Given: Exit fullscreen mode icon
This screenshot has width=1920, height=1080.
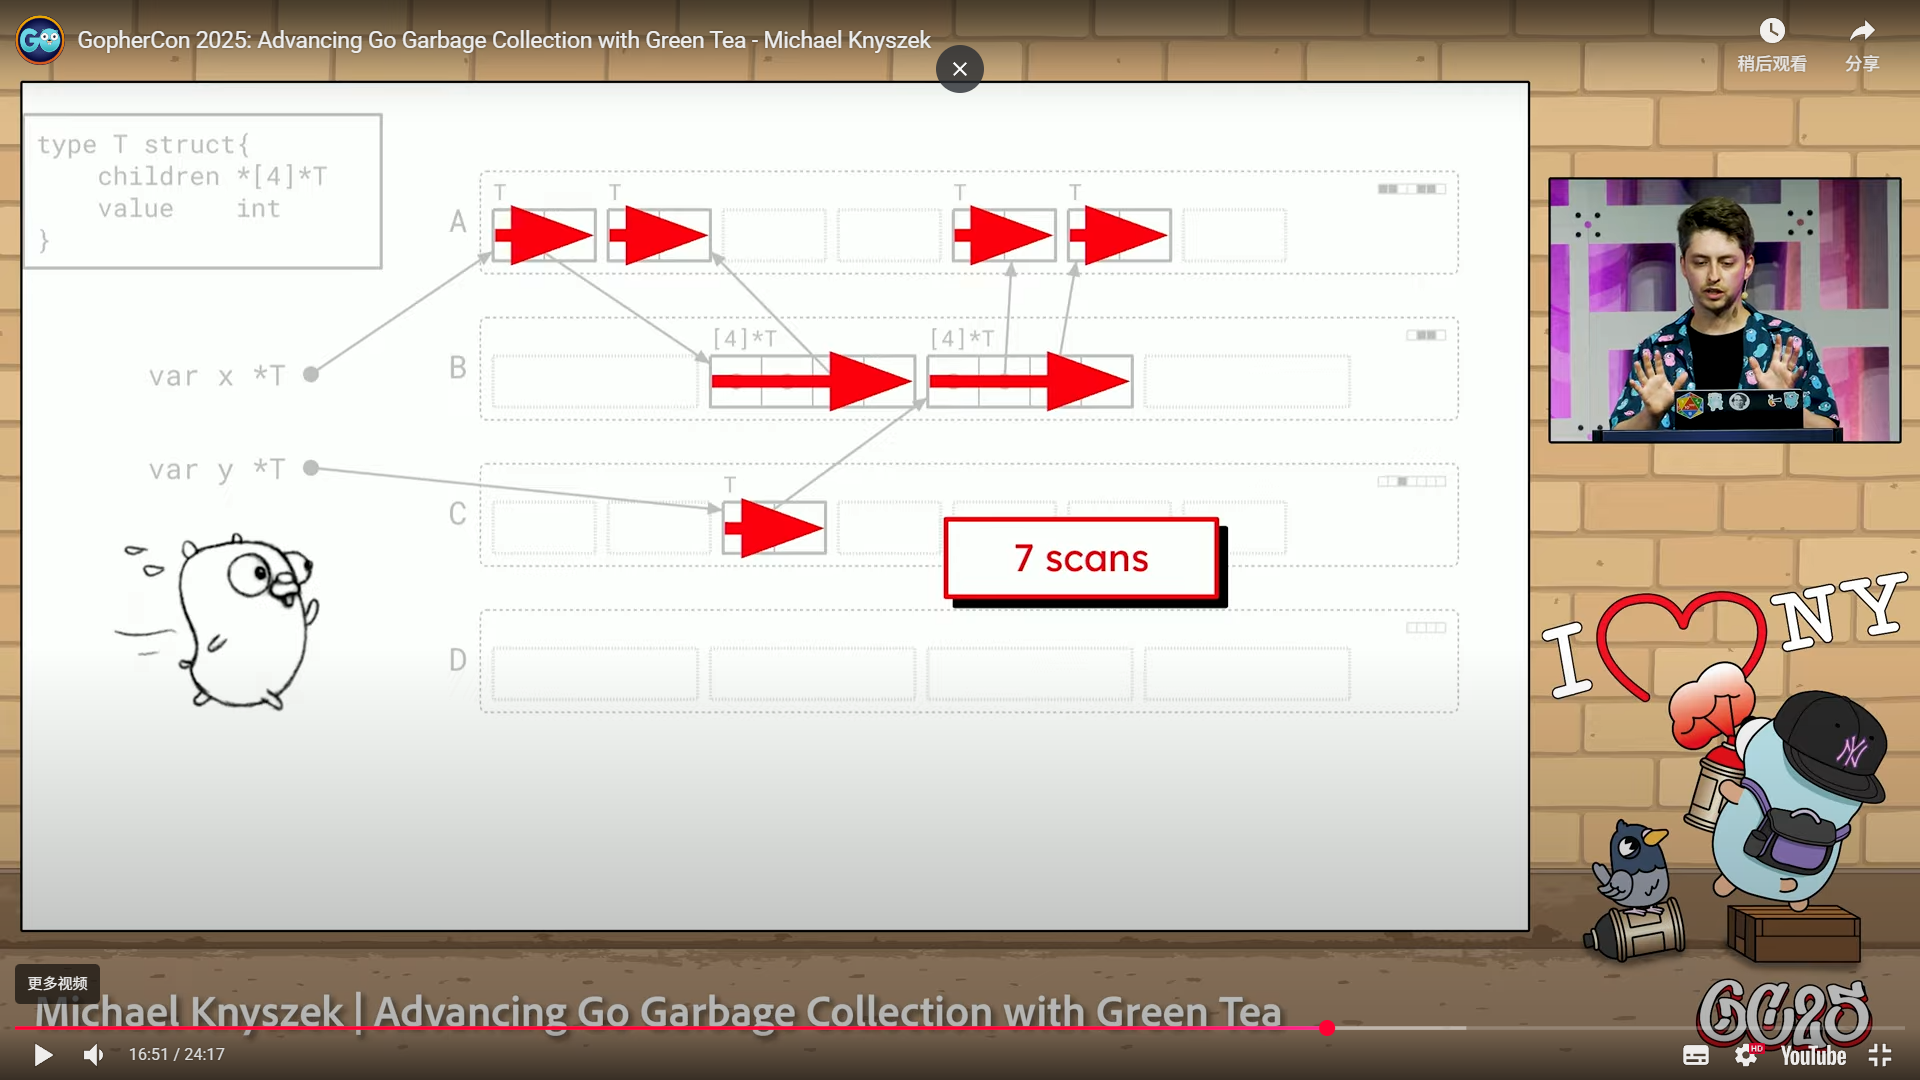Looking at the screenshot, I should pos(1880,1055).
